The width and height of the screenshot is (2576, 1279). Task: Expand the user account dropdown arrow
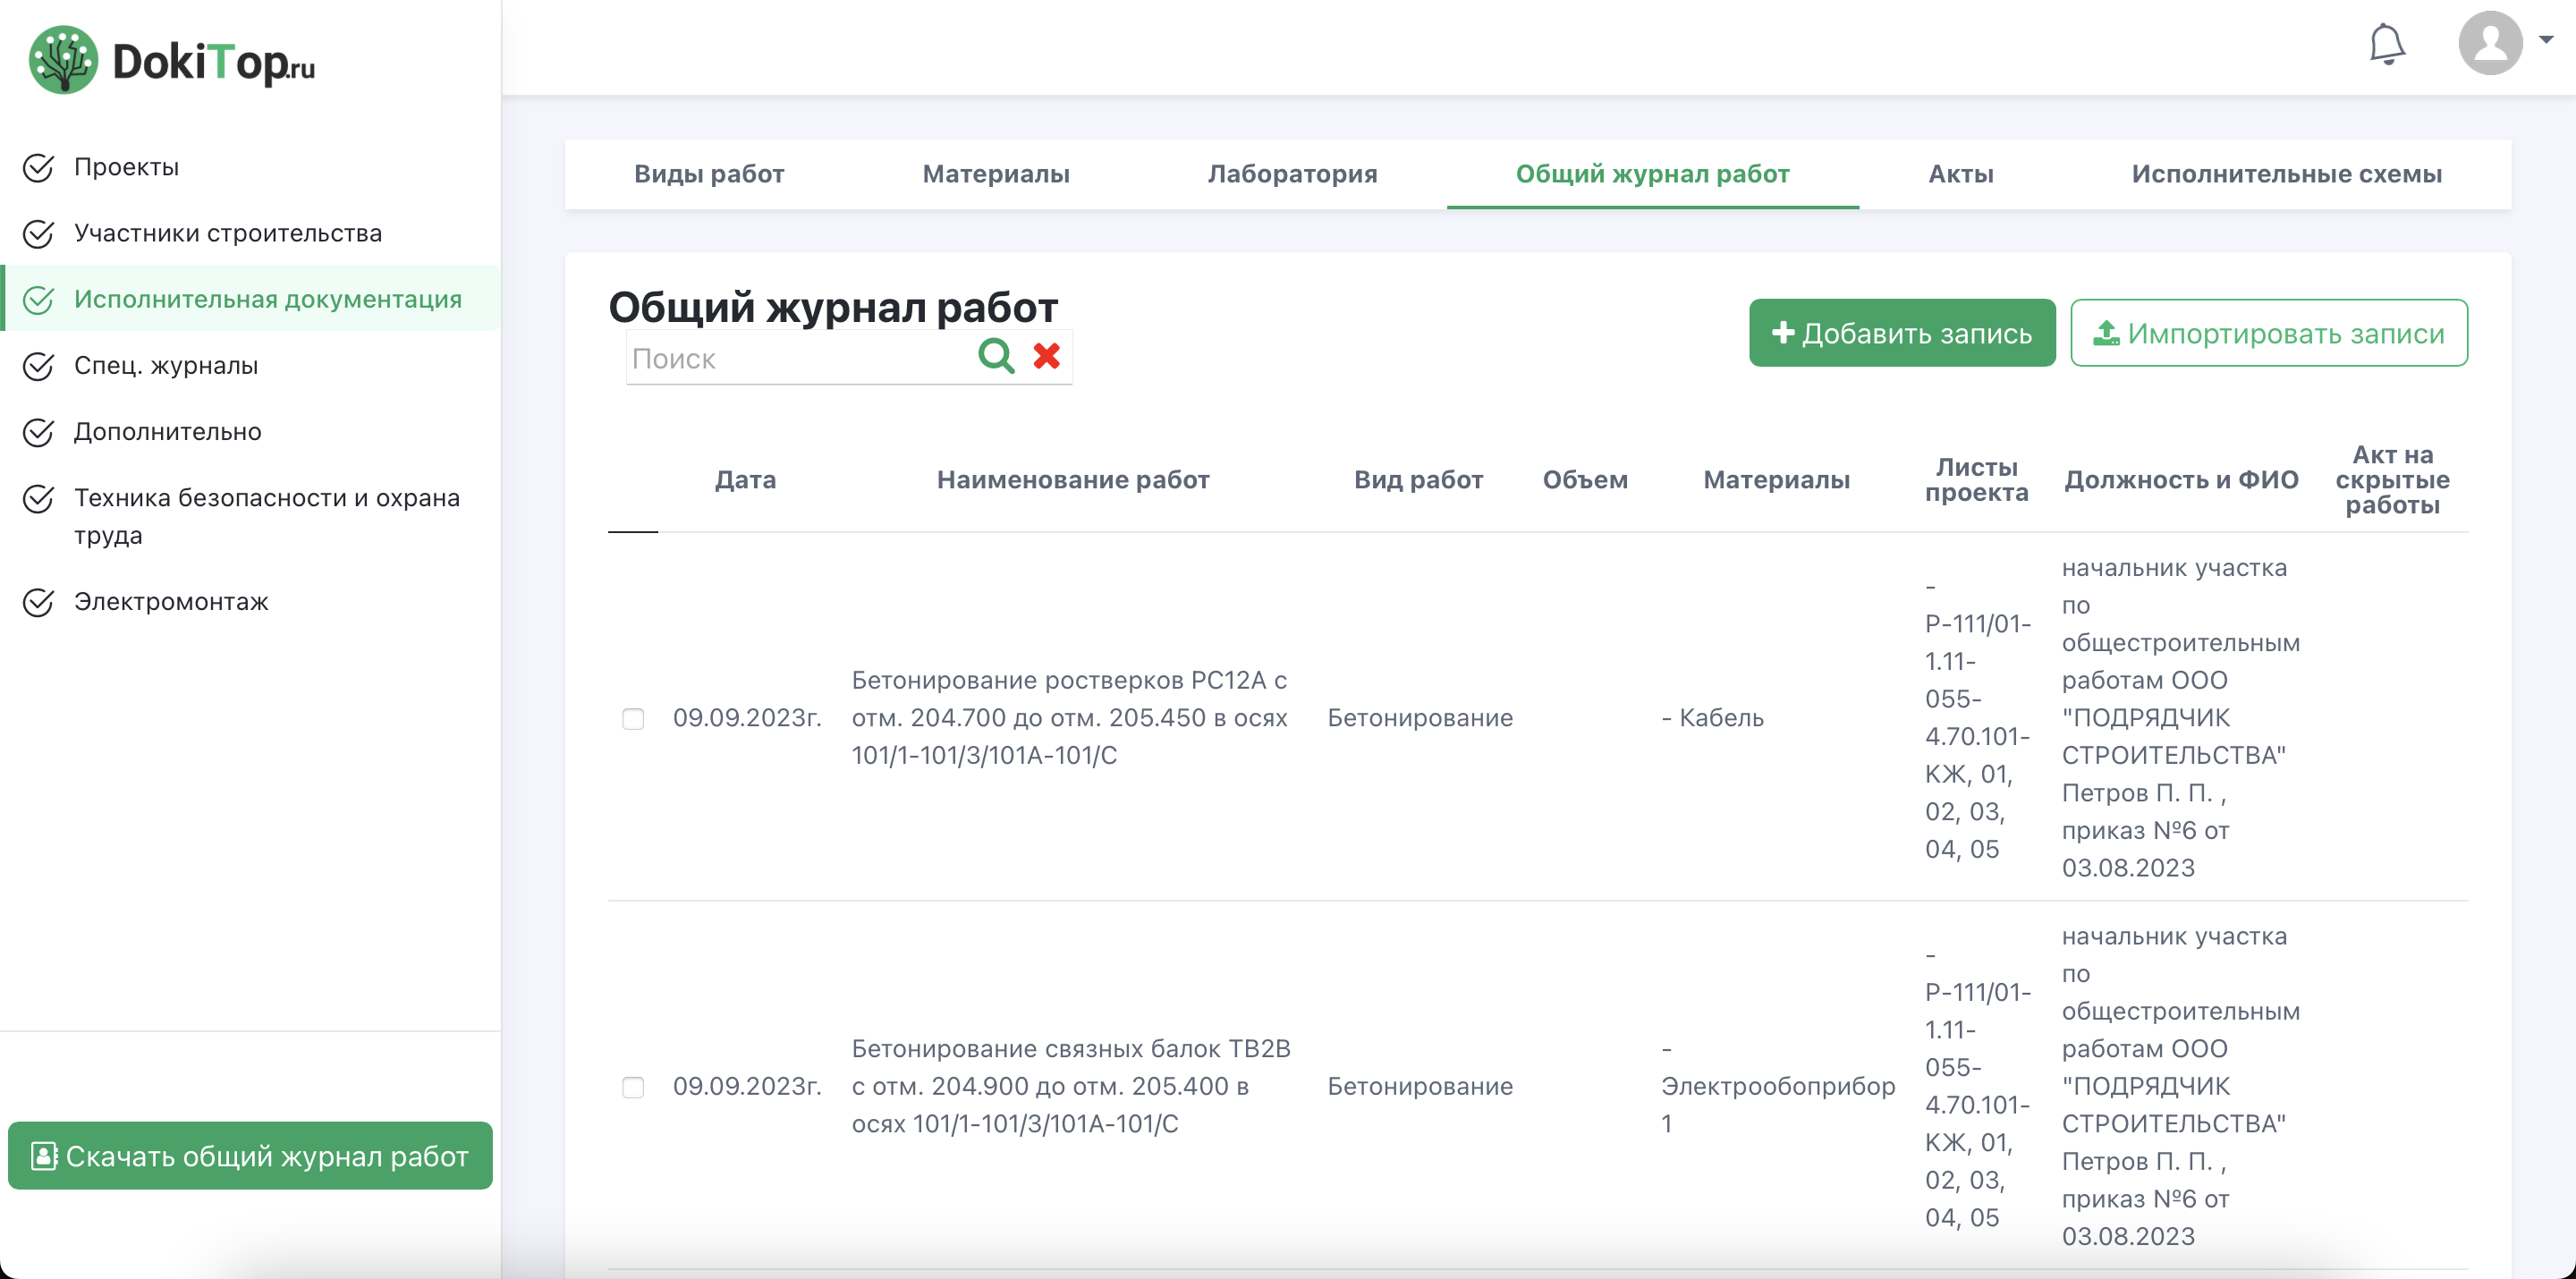[2546, 40]
